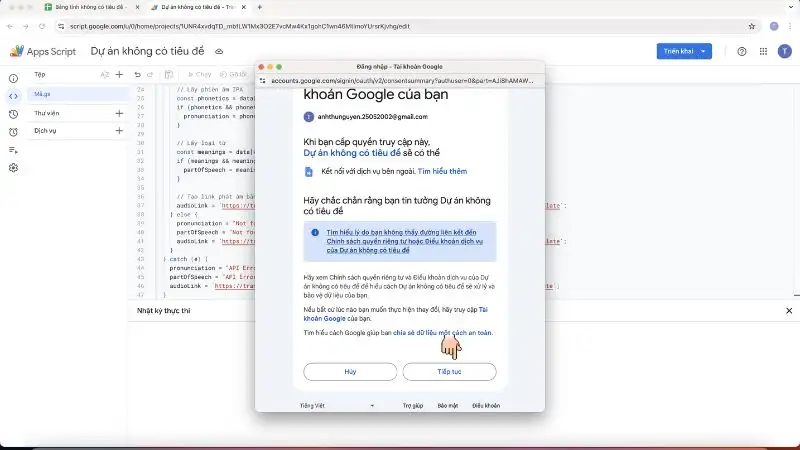Click the Tiếp tục button in consent dialog
The width and height of the screenshot is (800, 450).
(449, 371)
